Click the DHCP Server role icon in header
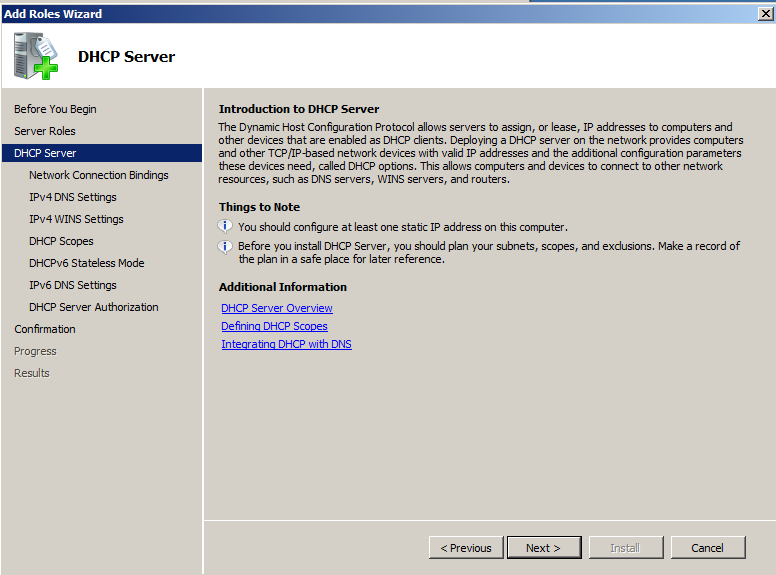Viewport: 776px width, 575px height. pos(36,56)
